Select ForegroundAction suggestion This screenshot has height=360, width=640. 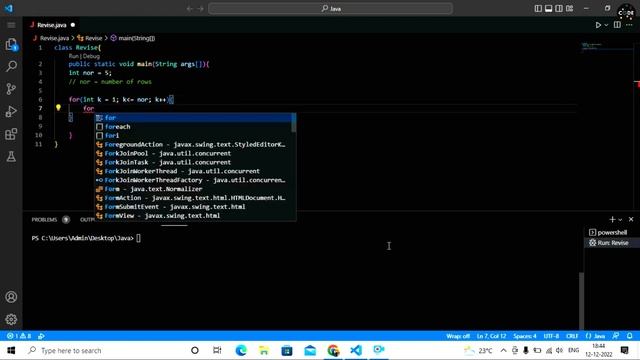tap(193, 144)
